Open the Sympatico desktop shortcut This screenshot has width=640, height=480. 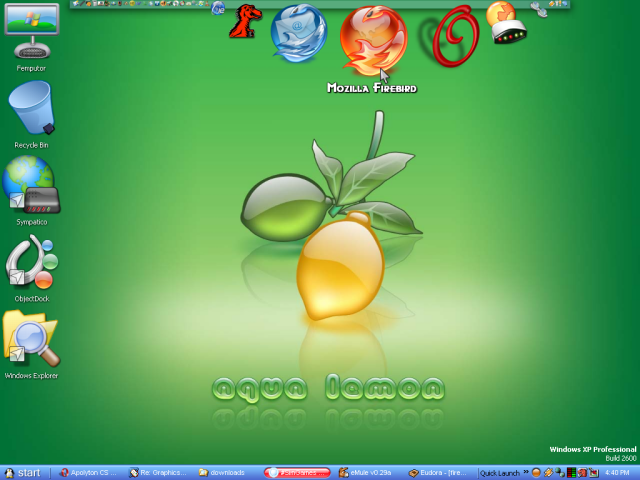(x=31, y=187)
